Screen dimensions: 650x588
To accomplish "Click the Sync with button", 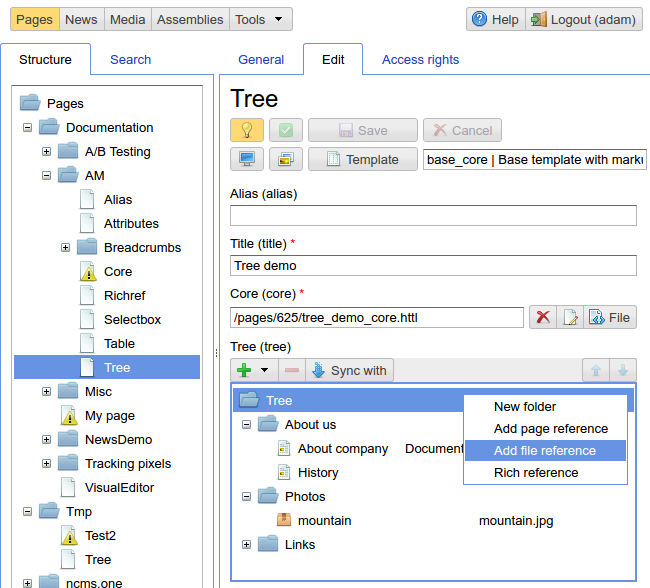I will click(349, 370).
